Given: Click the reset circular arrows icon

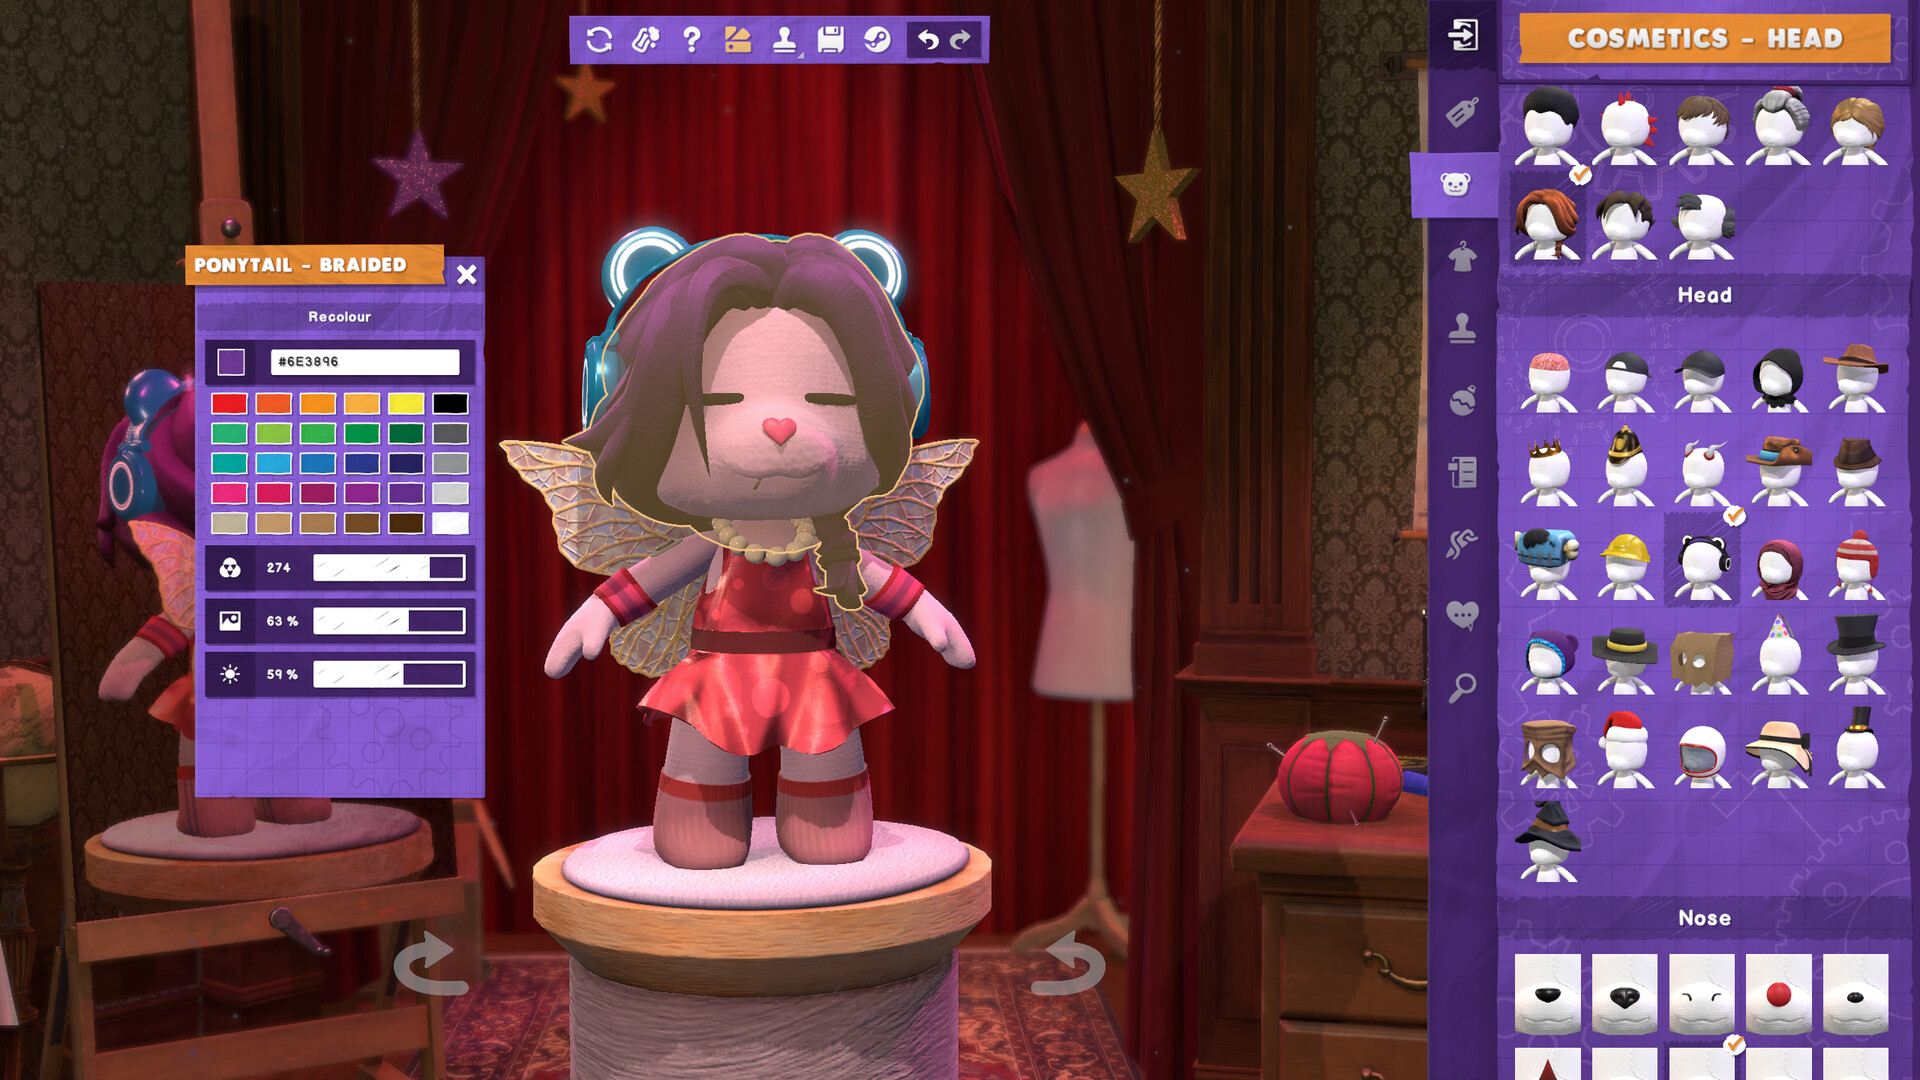Looking at the screenshot, I should click(598, 40).
